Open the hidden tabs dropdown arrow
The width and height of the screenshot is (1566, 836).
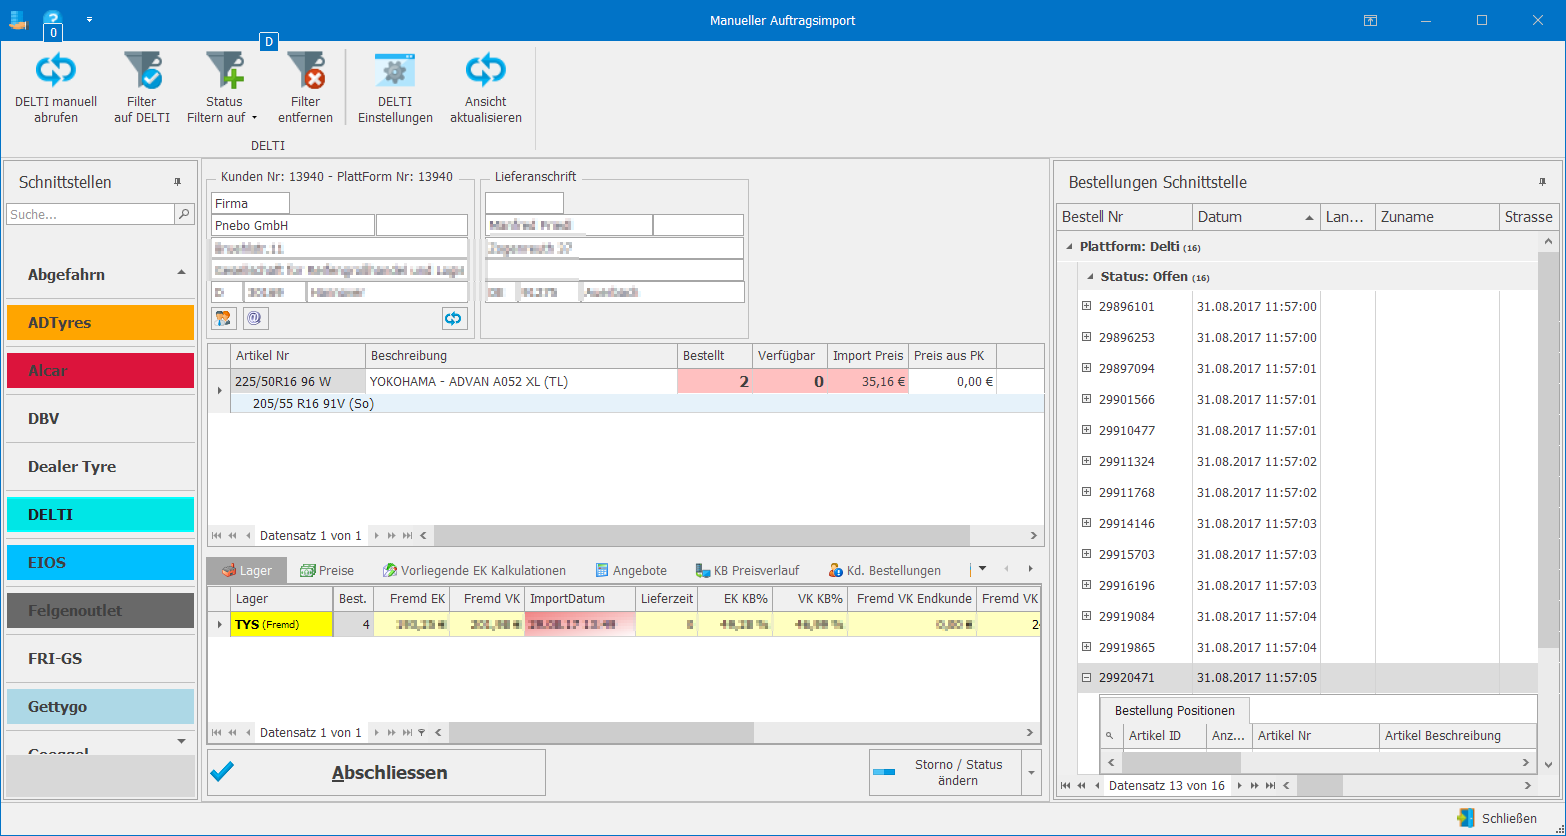tap(983, 569)
